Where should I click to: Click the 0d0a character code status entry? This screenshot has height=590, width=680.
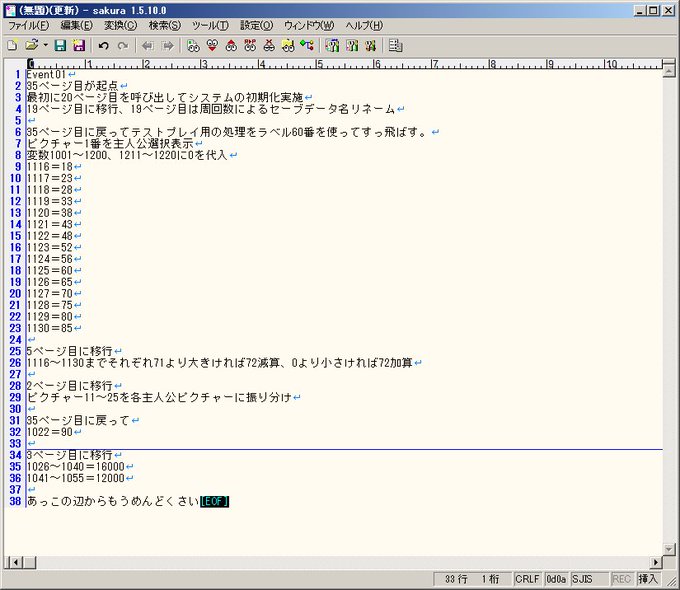[x=556, y=579]
